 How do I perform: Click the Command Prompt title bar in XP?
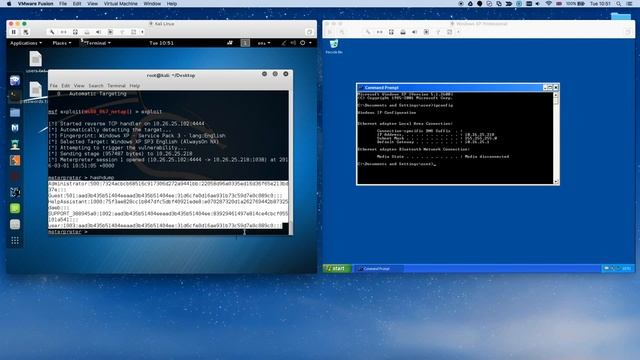(x=450, y=87)
